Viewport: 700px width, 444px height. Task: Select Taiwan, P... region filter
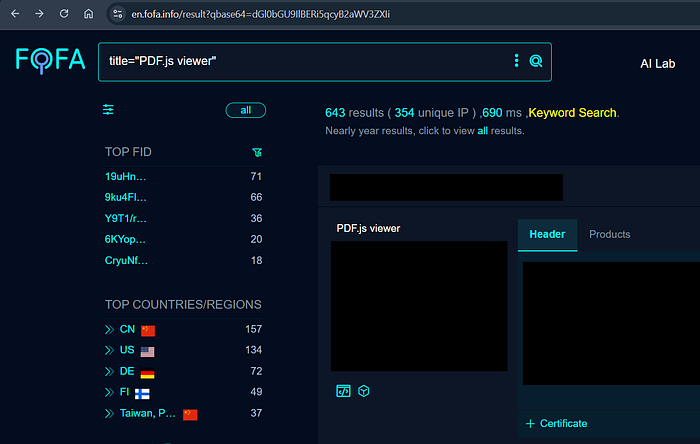147,413
